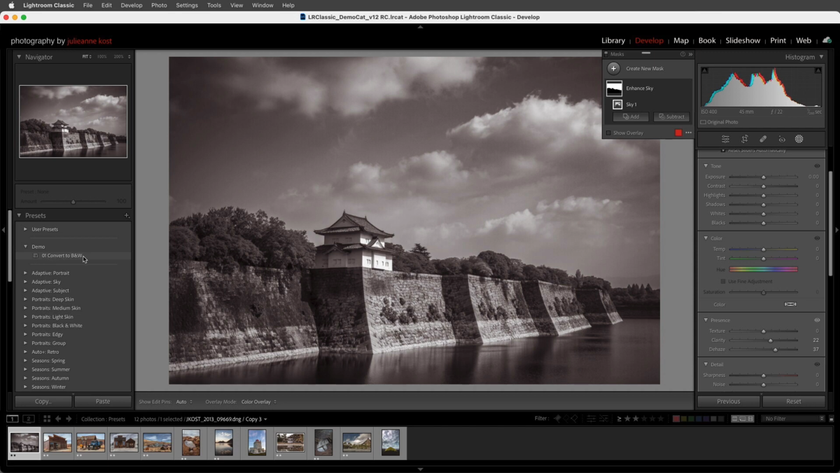The height and width of the screenshot is (473, 840).
Task: Expand Adaptive: Portrait preset group
Action: pyautogui.click(x=25, y=273)
